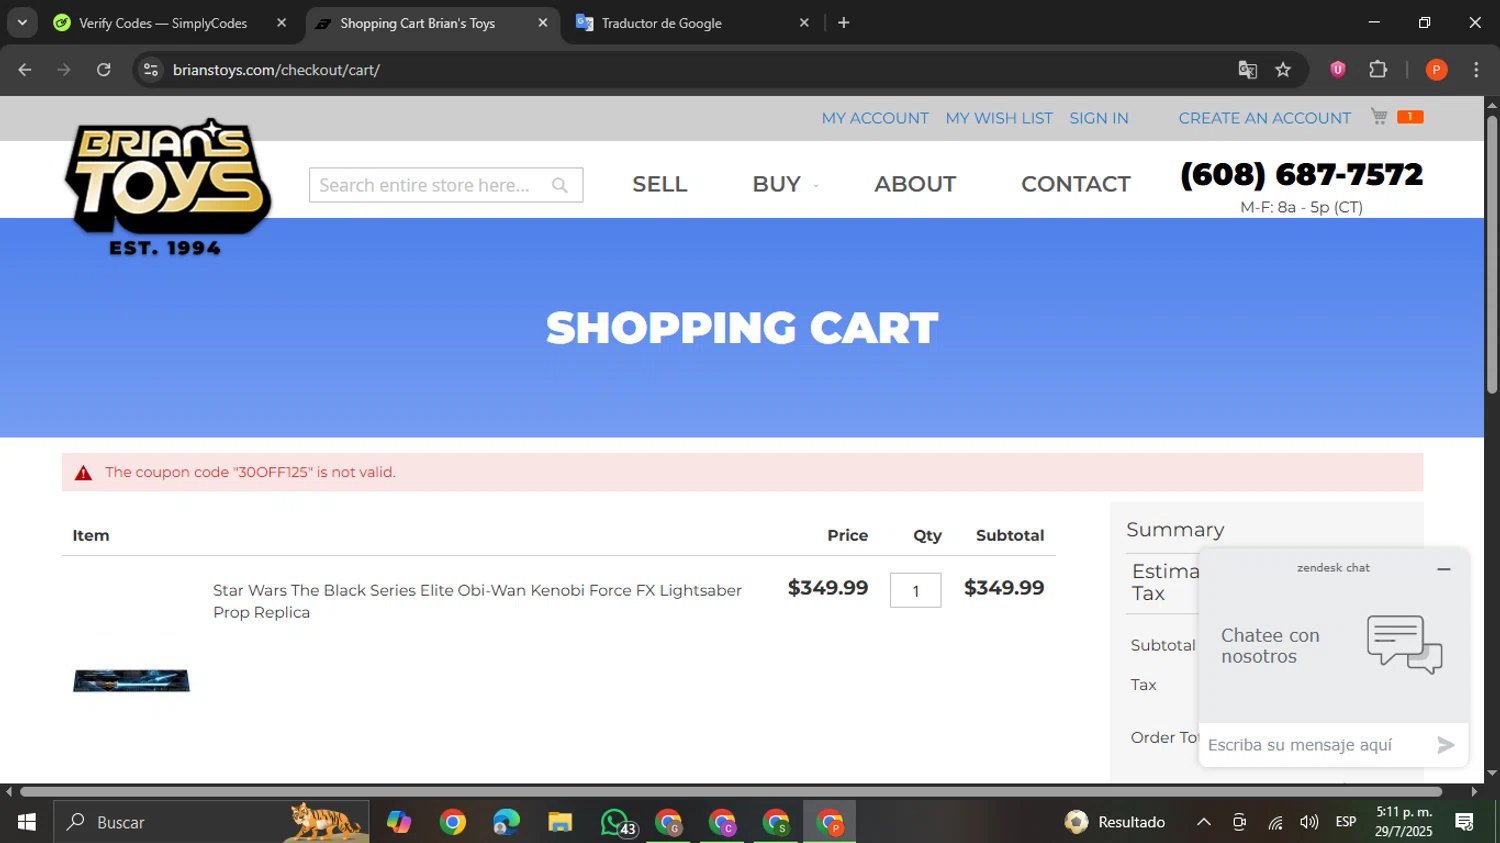This screenshot has height=843, width=1500.
Task: Minimize the Zendesk chat widget
Action: click(1443, 569)
